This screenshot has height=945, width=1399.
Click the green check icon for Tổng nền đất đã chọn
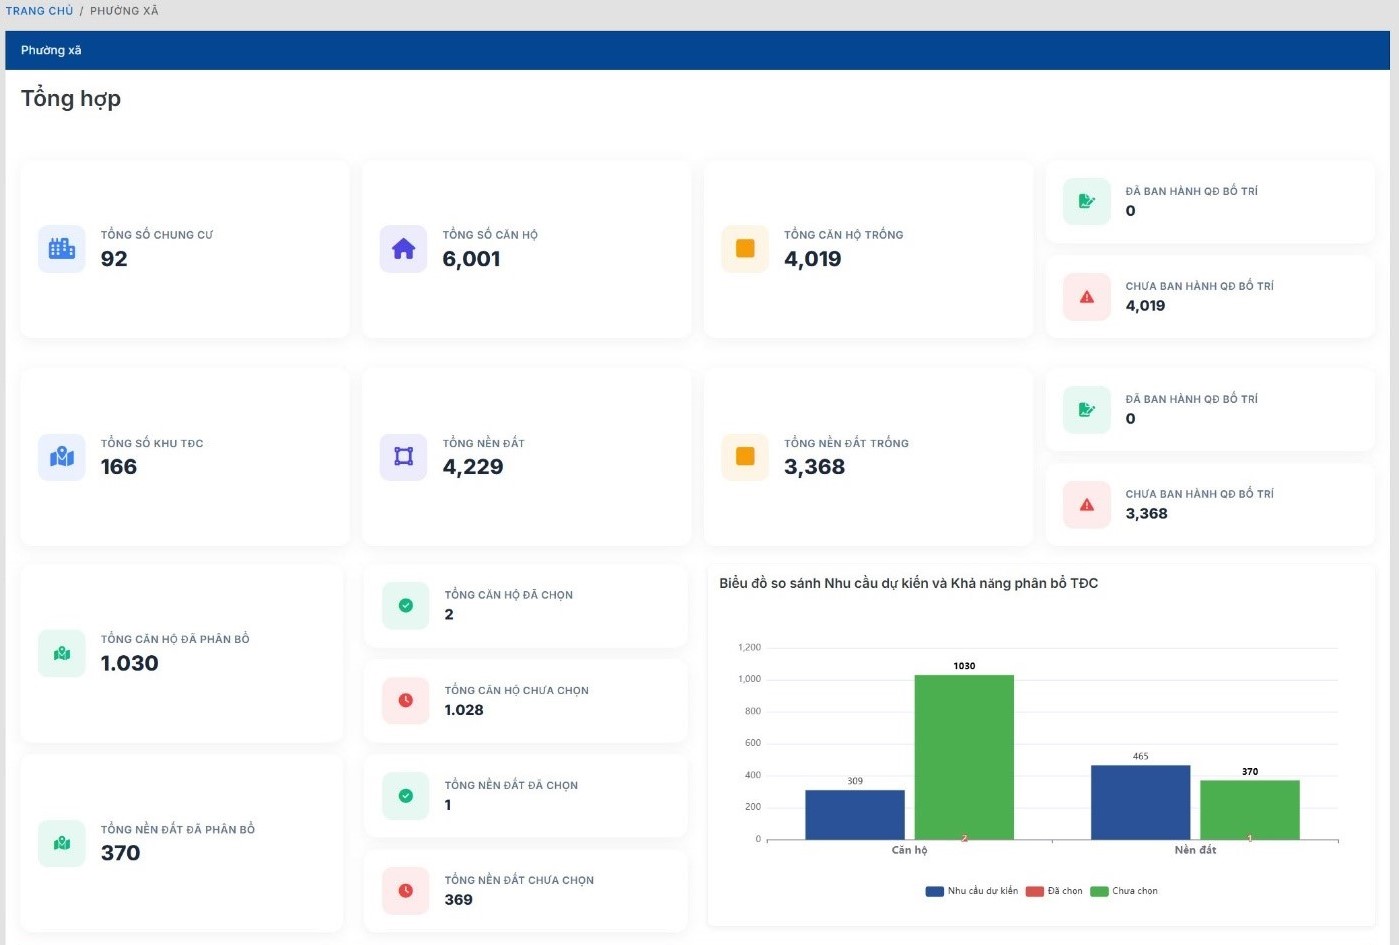point(406,796)
